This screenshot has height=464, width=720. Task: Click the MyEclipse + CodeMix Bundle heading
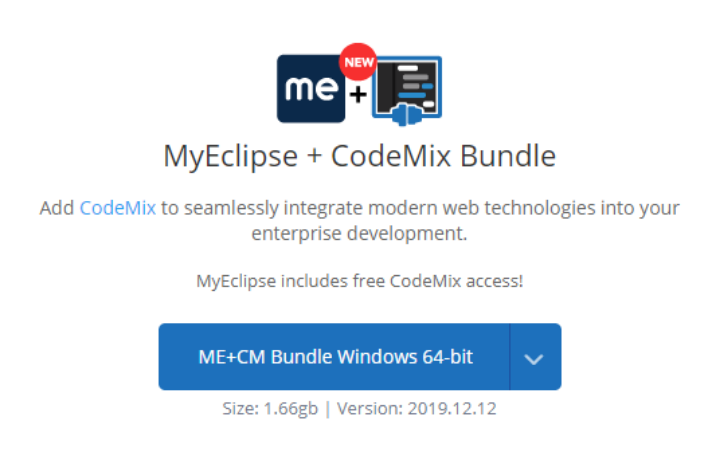360,157
